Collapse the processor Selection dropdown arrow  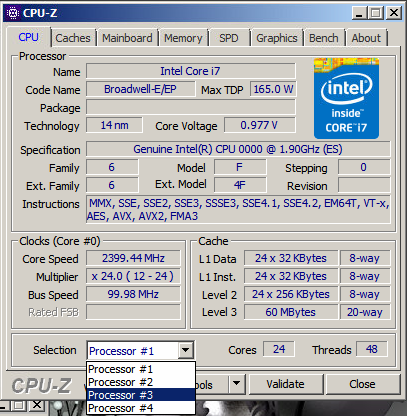[x=186, y=350]
